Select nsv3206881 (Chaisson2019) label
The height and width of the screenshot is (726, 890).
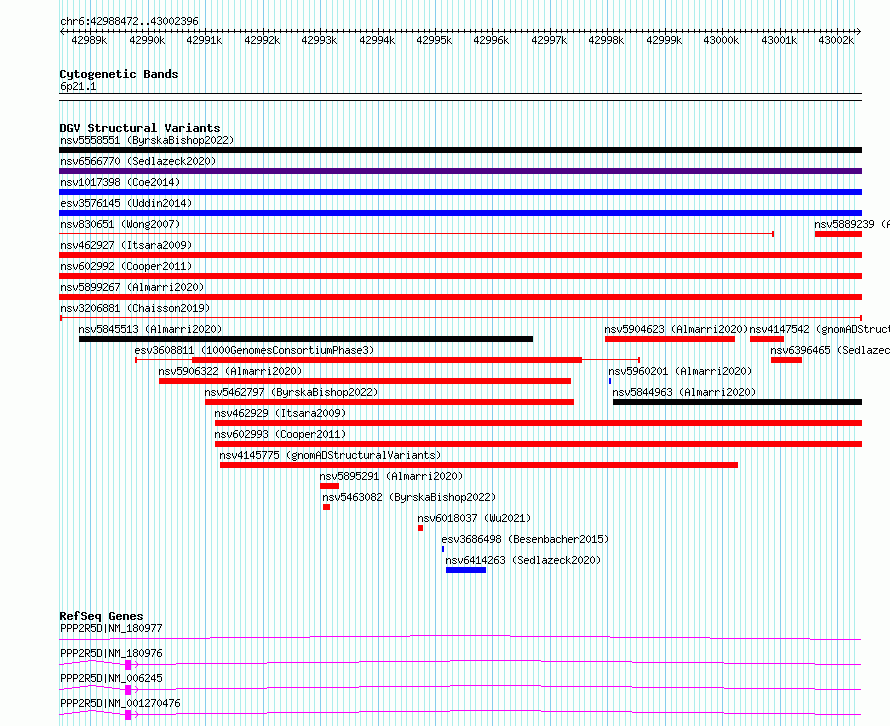[135, 308]
